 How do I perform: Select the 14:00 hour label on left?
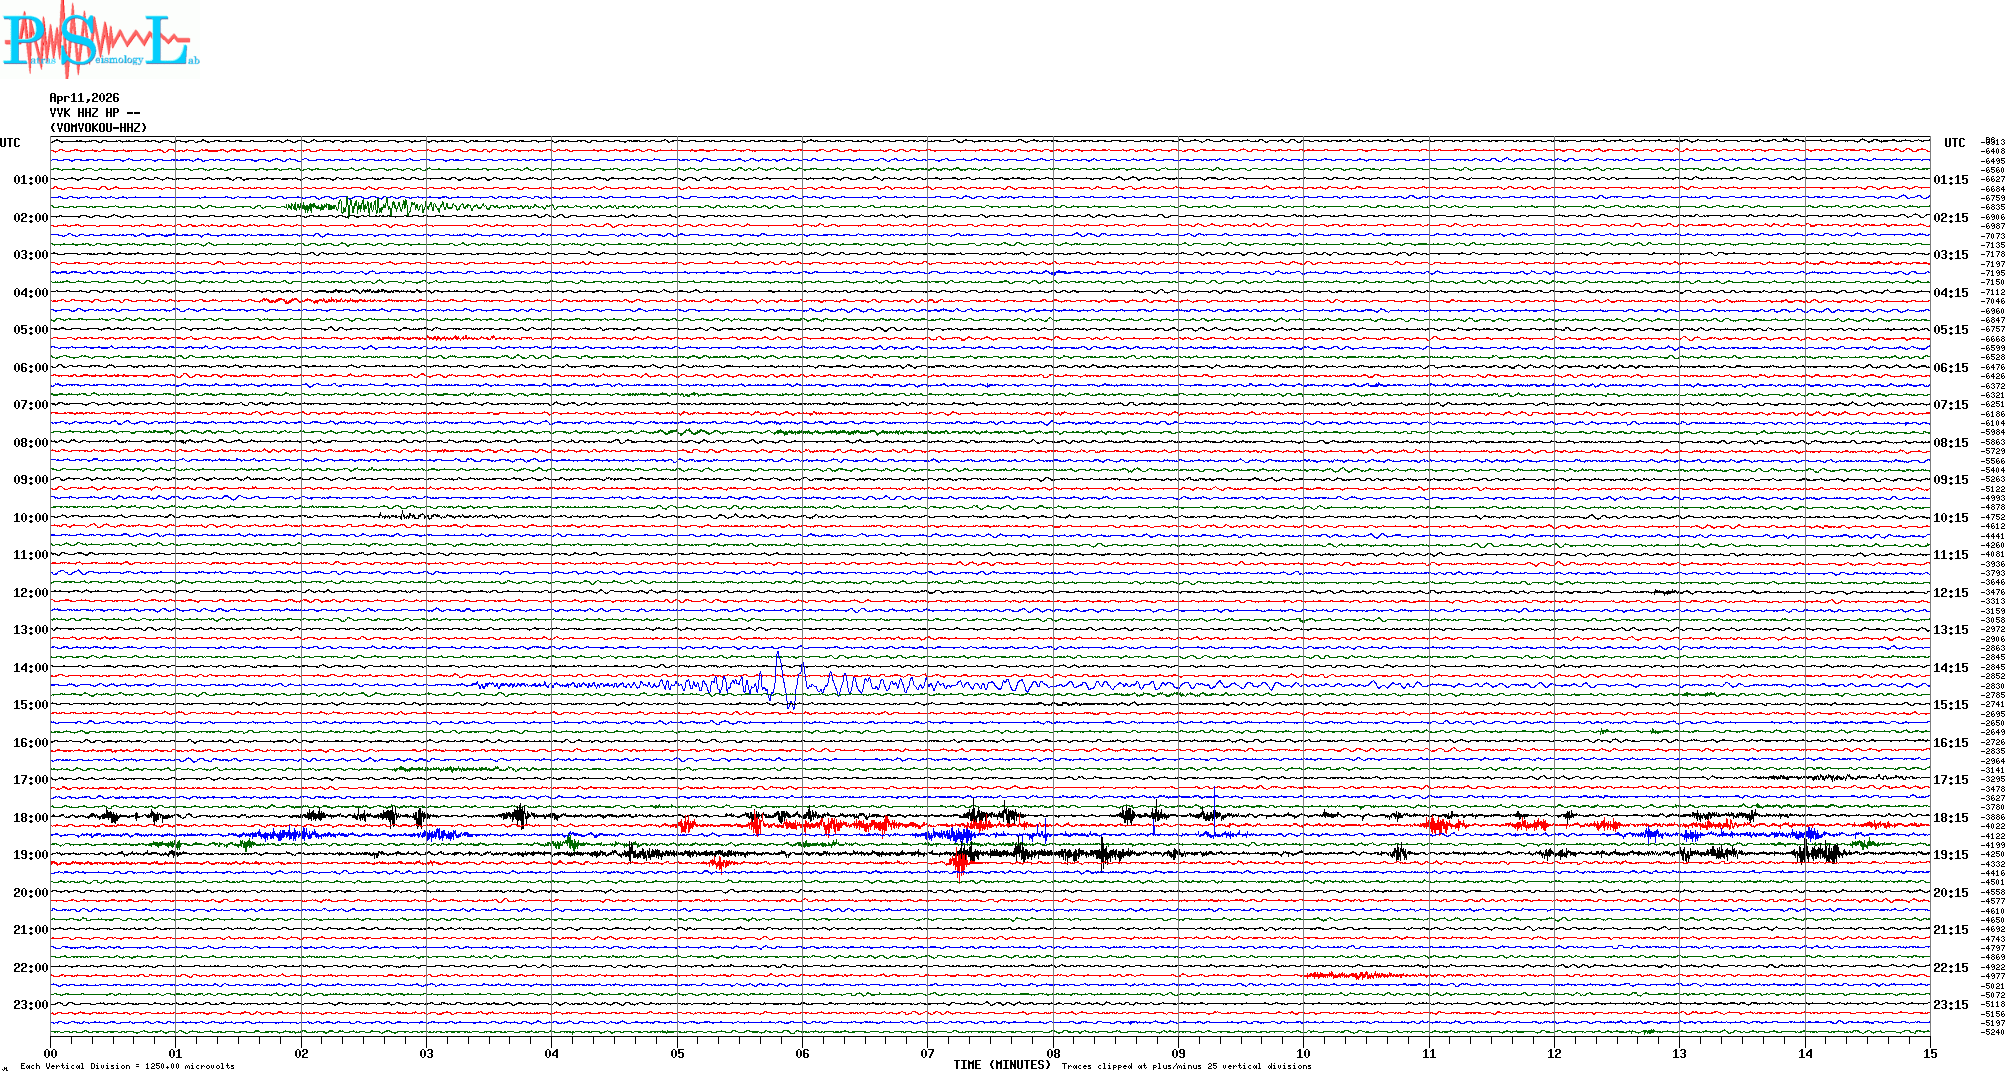[x=30, y=668]
